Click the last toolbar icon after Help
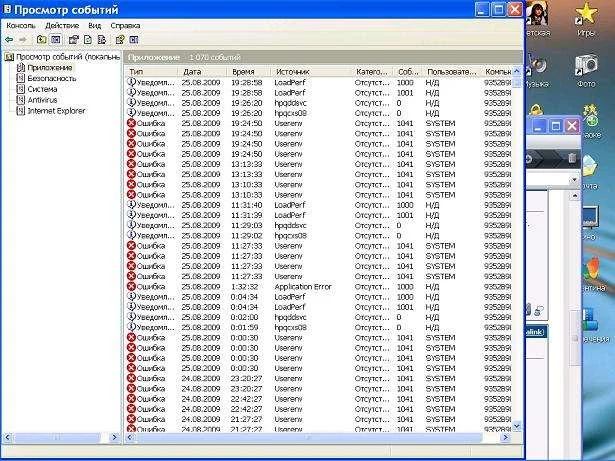The height and width of the screenshot is (461, 615). [x=134, y=40]
